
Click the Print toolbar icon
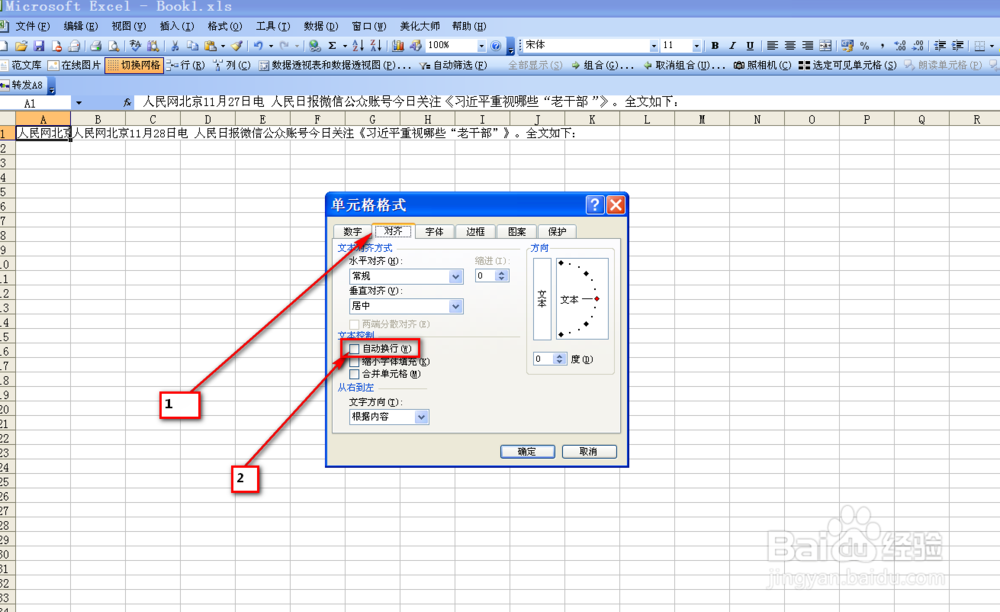pyautogui.click(x=96, y=46)
